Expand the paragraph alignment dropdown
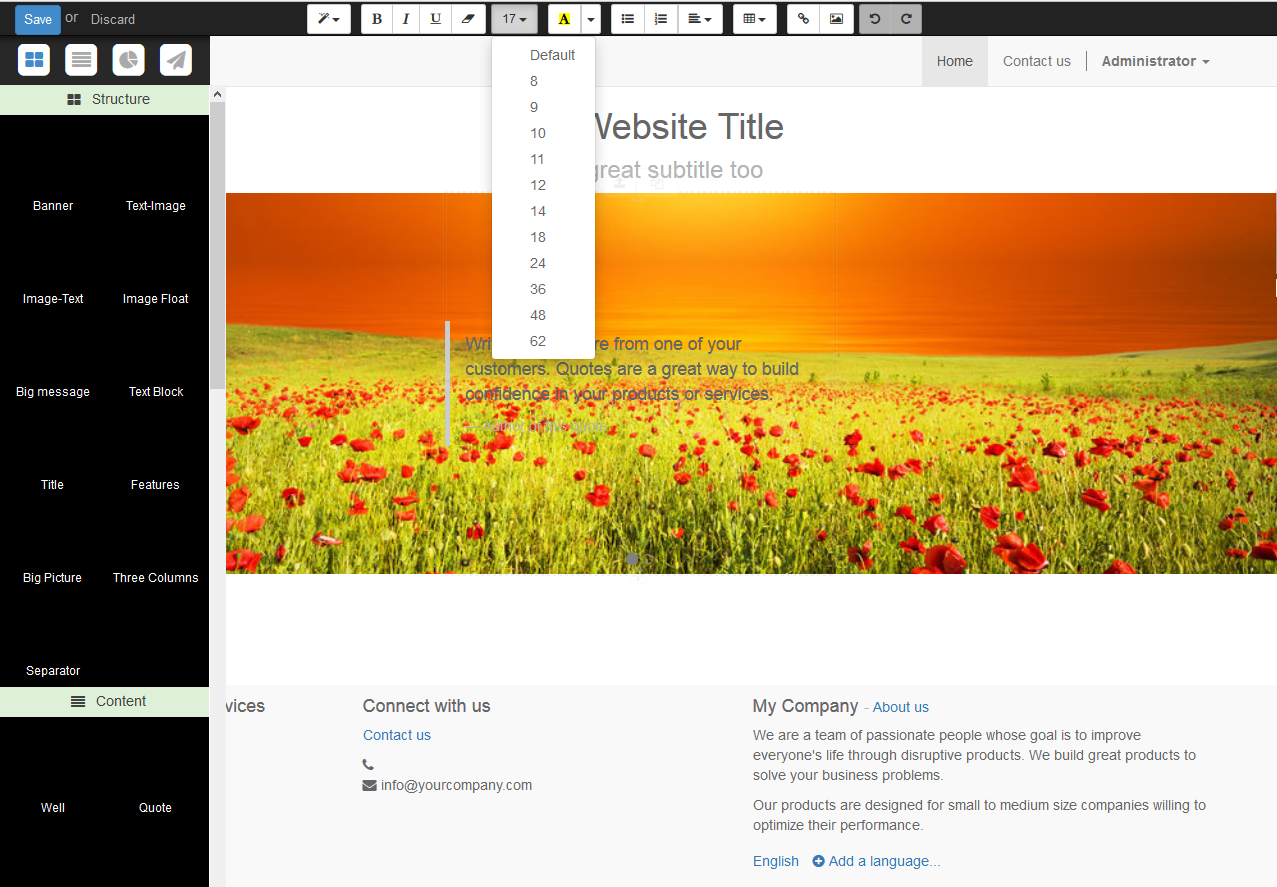The width and height of the screenshot is (1277, 887). [700, 19]
